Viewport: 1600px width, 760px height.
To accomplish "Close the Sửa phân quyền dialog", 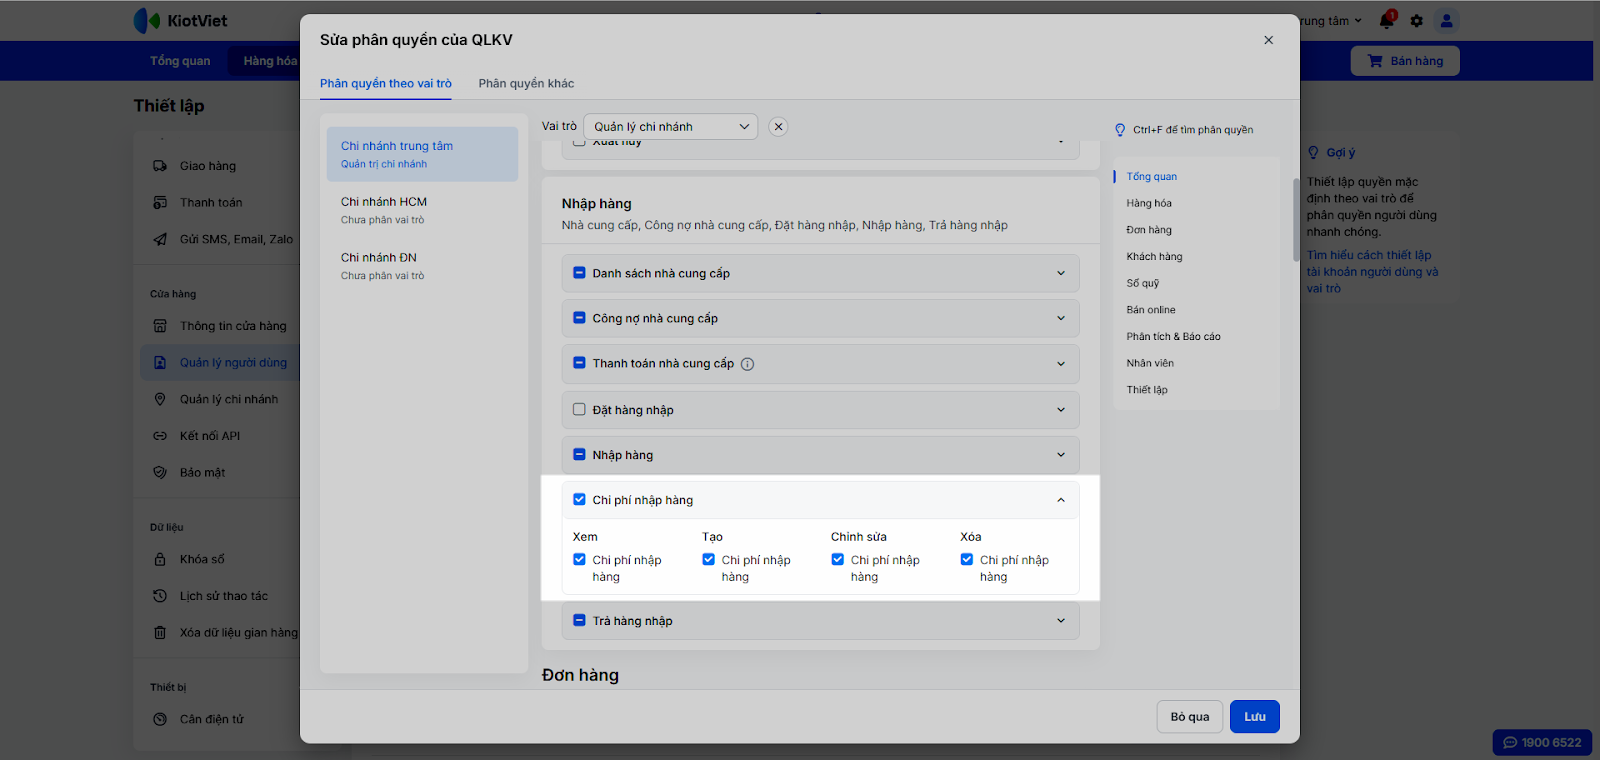I will tap(1268, 40).
